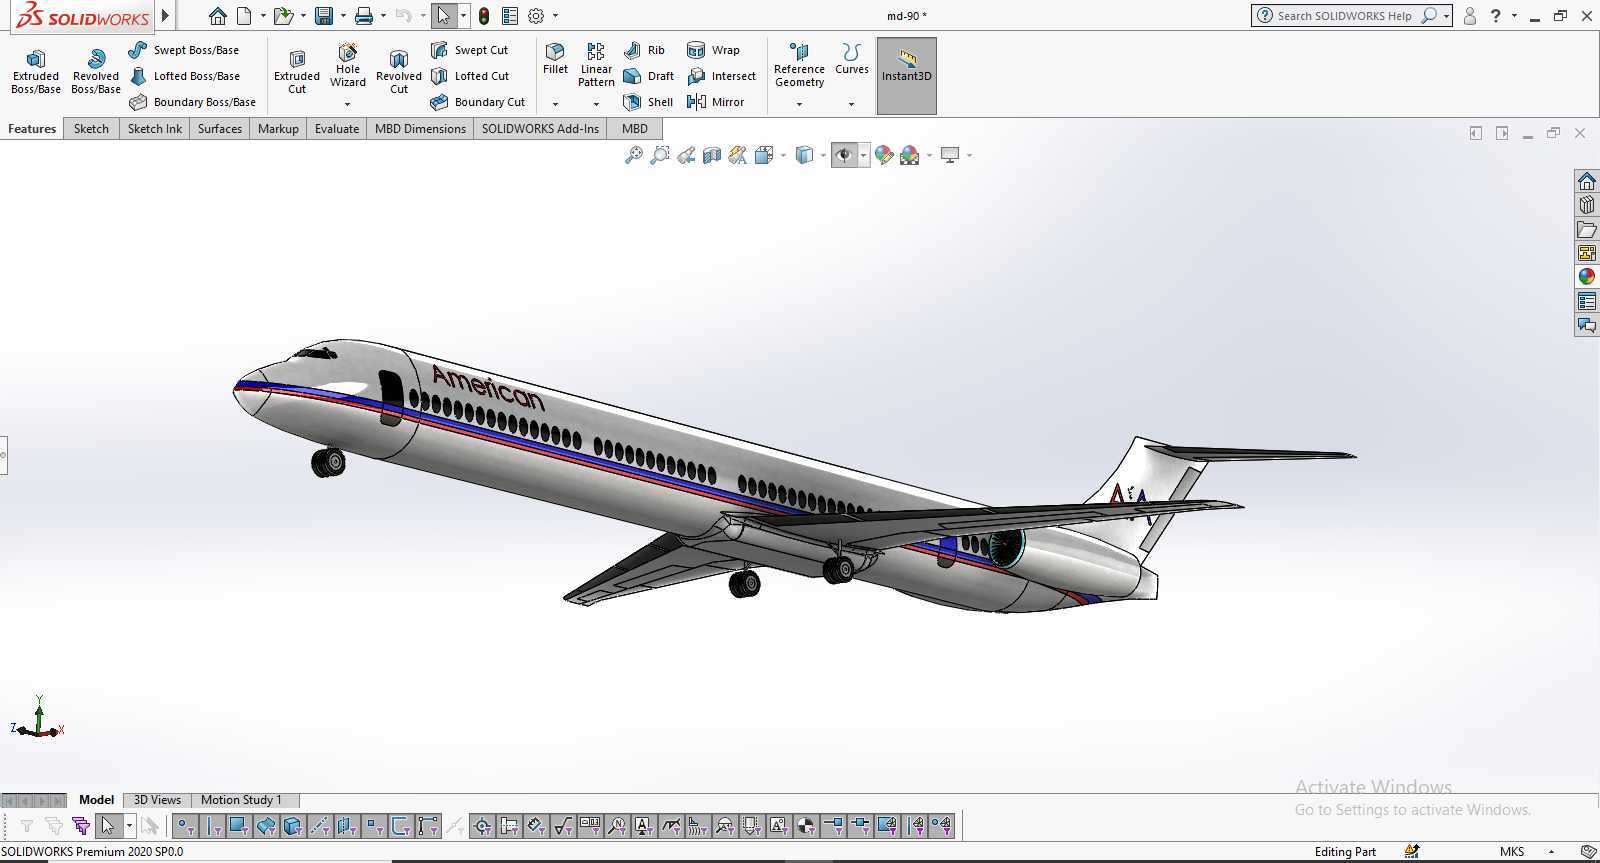Open the File Properties list icon
This screenshot has height=863, width=1600.
point(510,16)
